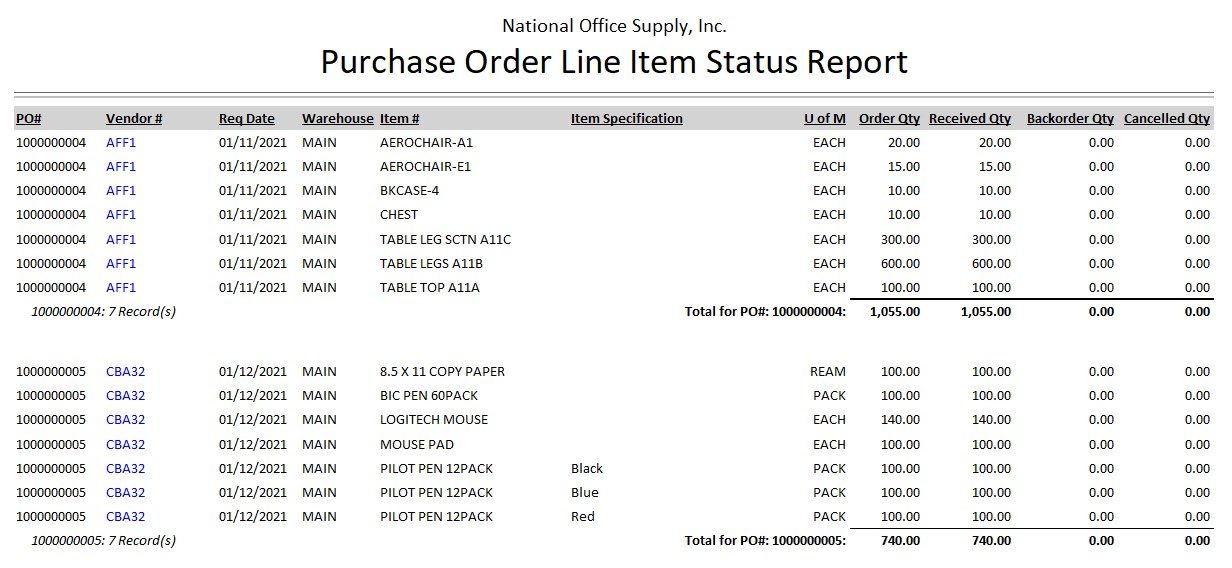Click the Total for PO# 1000000005 label
This screenshot has height=568, width=1232.
coord(765,541)
